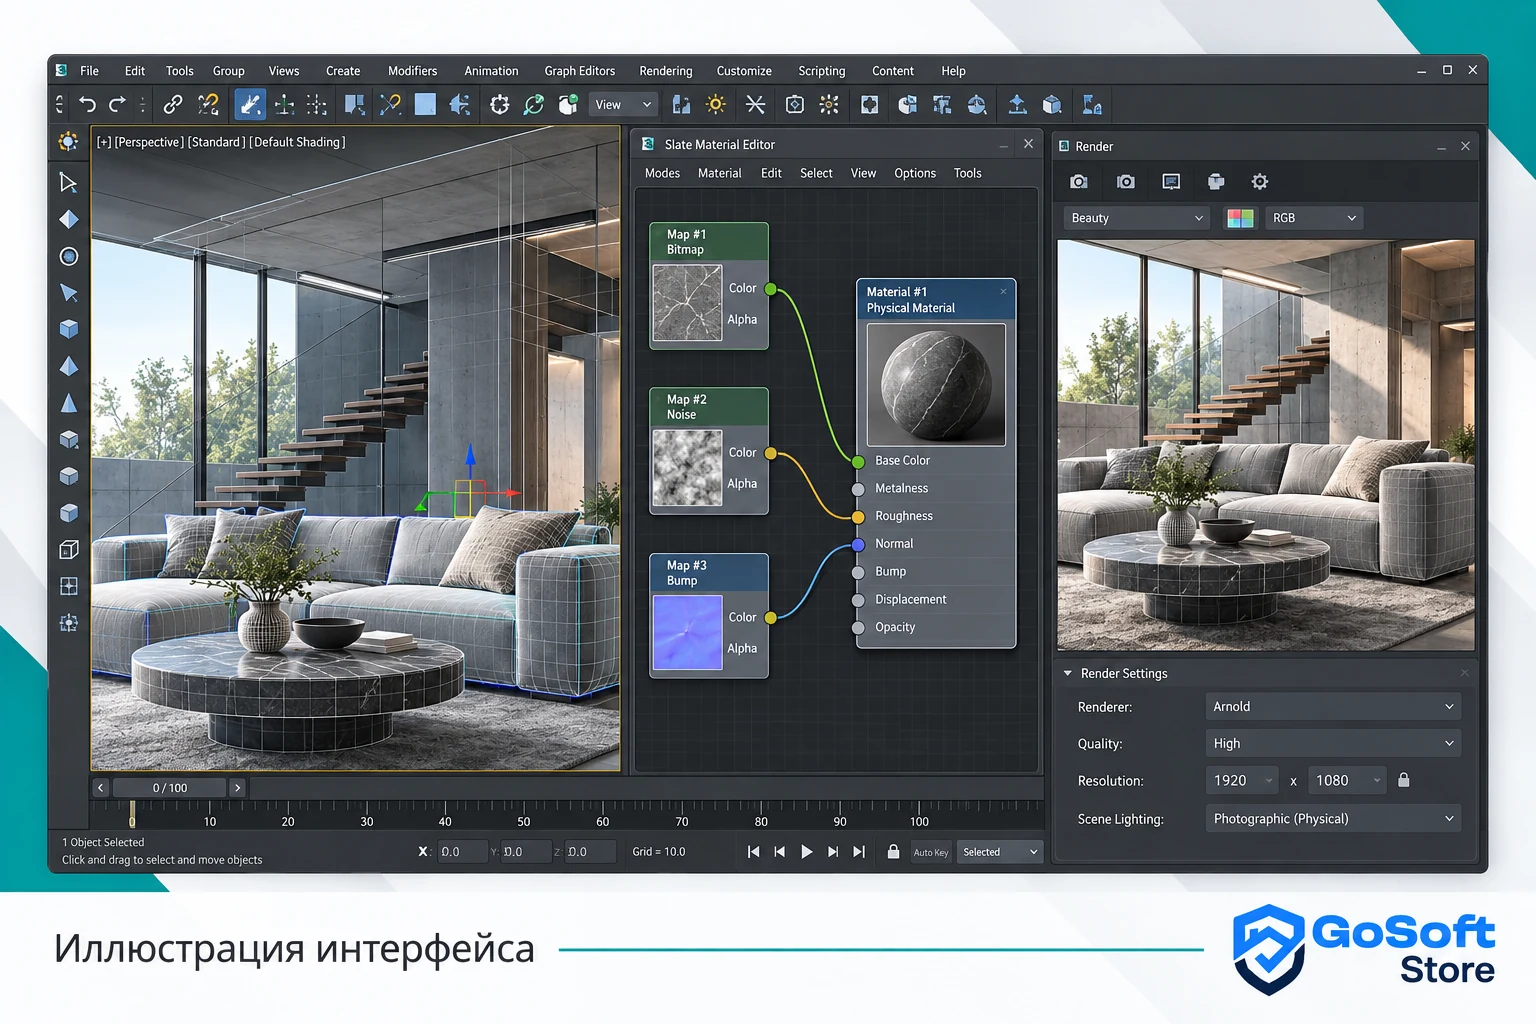Open the Beauty render pass dropdown
1536x1024 pixels.
pyautogui.click(x=1137, y=218)
